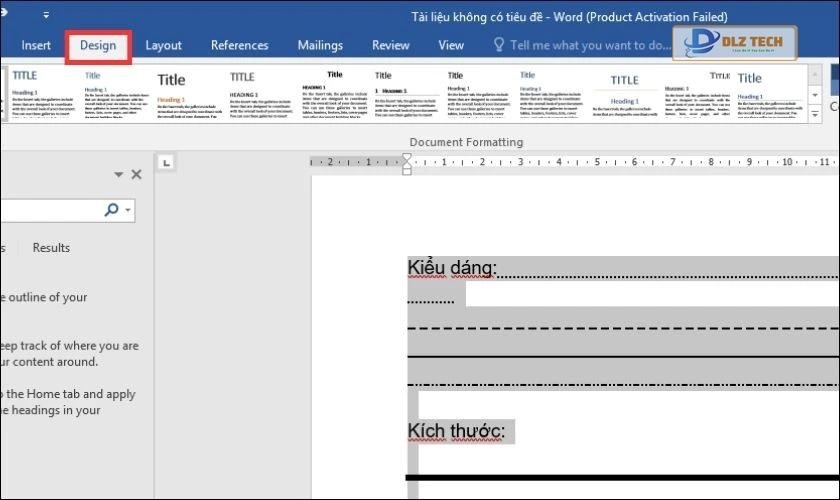Open the View ribbon tab
This screenshot has height=500, width=840.
(451, 45)
